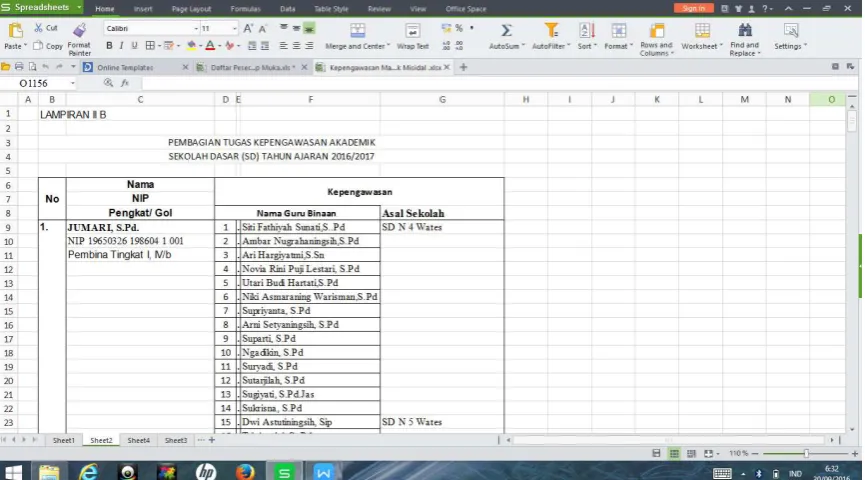Collapse the ribbon with chevron button
The height and width of the screenshot is (480, 865).
tap(788, 8)
